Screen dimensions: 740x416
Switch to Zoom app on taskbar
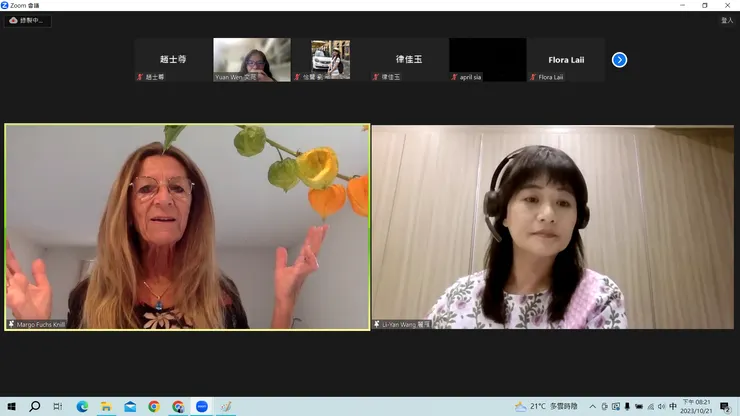coord(202,407)
